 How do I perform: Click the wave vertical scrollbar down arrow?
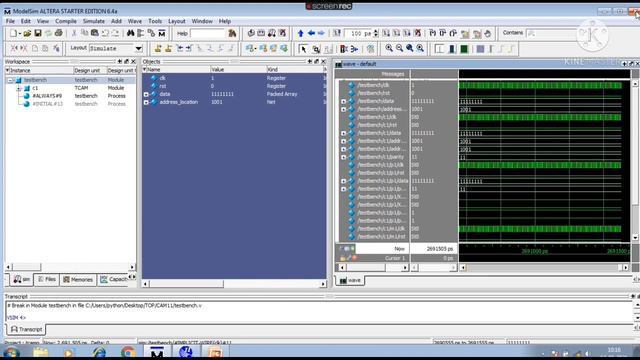point(635,237)
